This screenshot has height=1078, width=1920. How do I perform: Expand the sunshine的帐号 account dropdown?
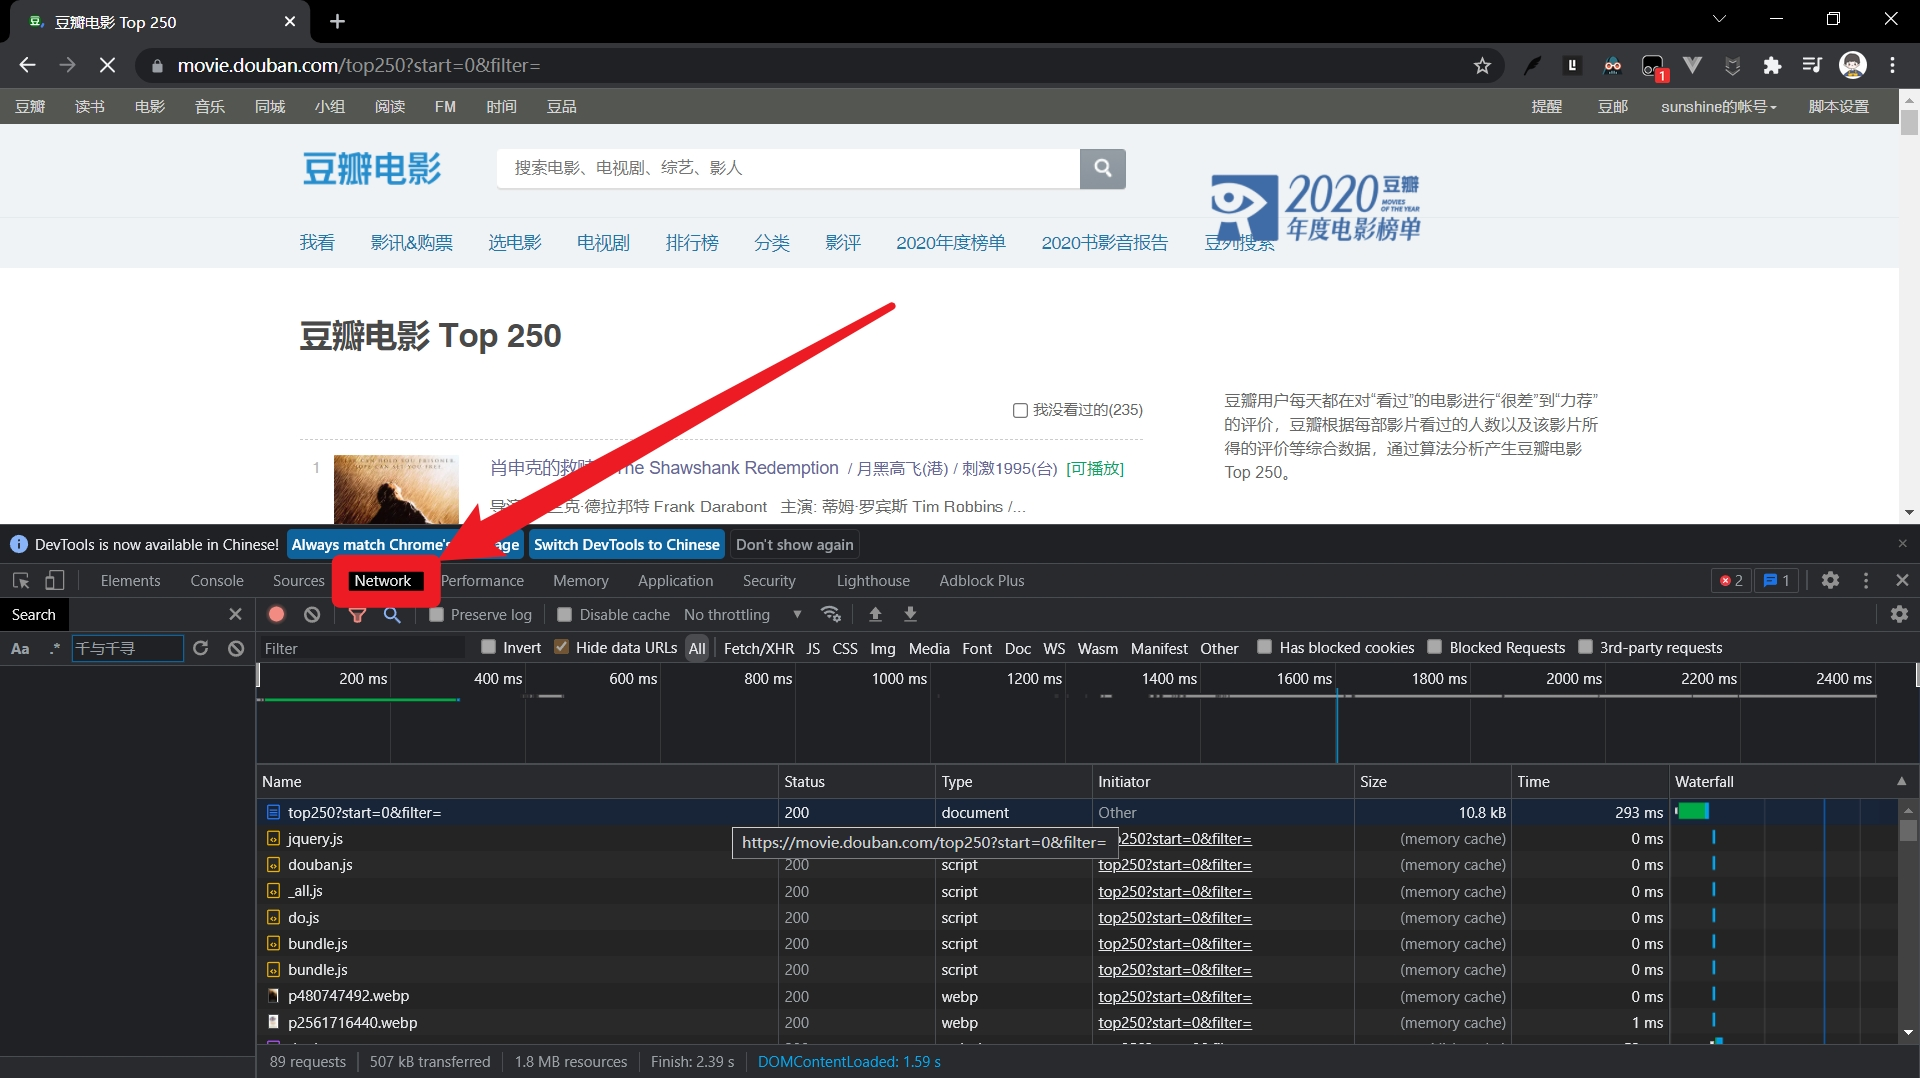(1719, 106)
